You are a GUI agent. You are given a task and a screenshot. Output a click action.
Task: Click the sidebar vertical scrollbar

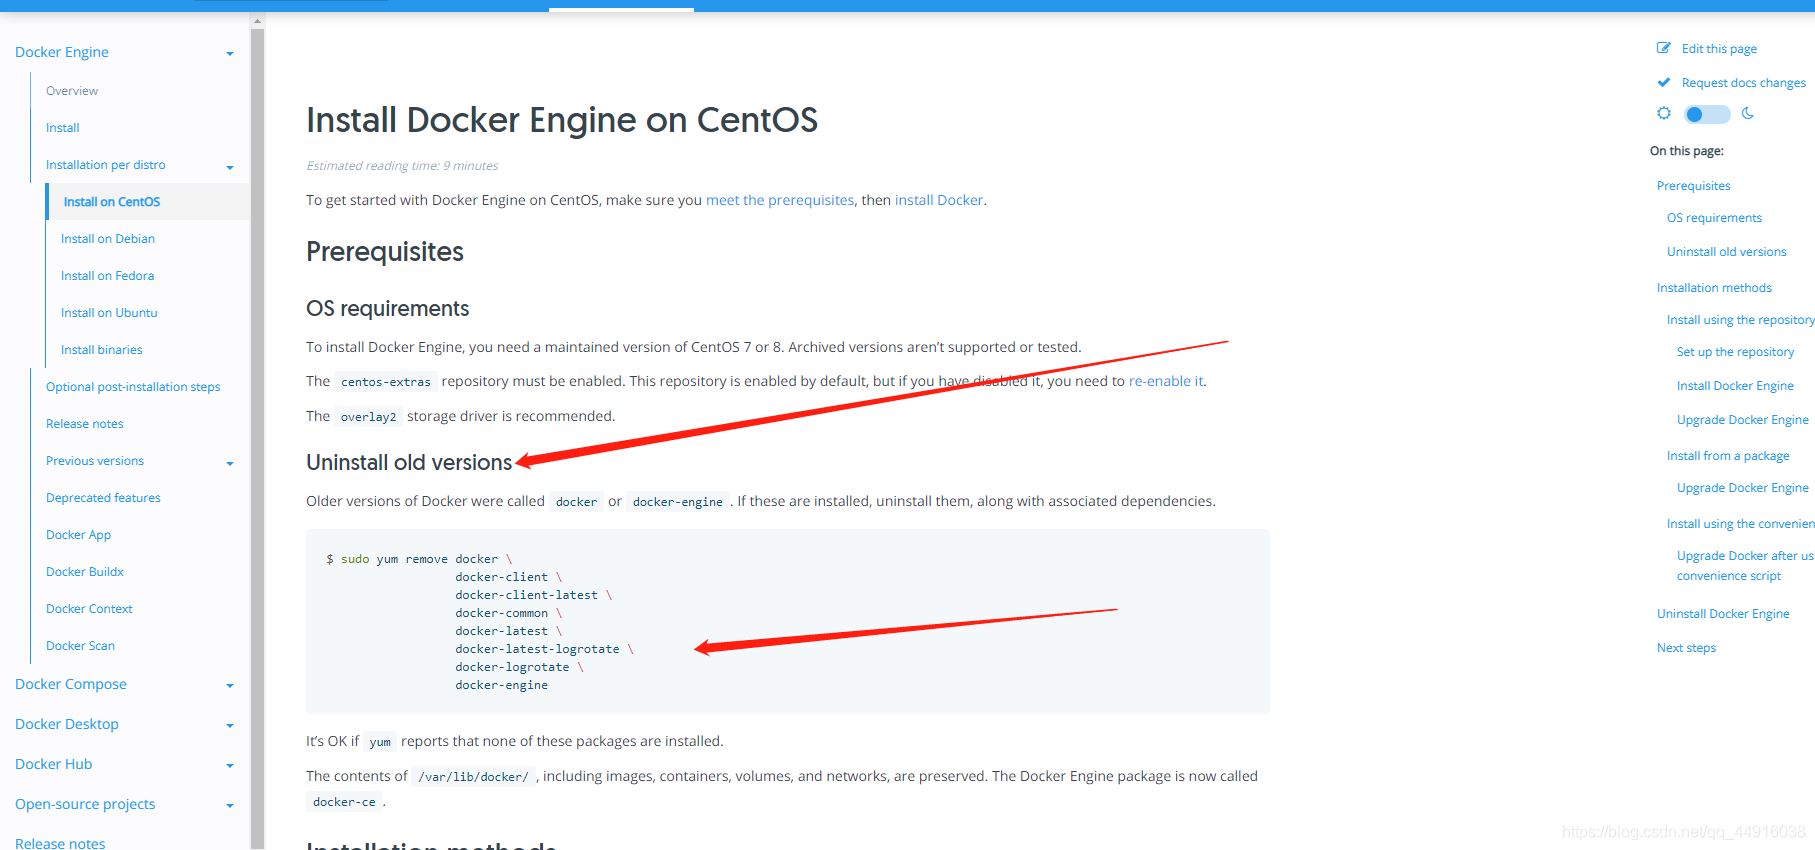point(257,400)
